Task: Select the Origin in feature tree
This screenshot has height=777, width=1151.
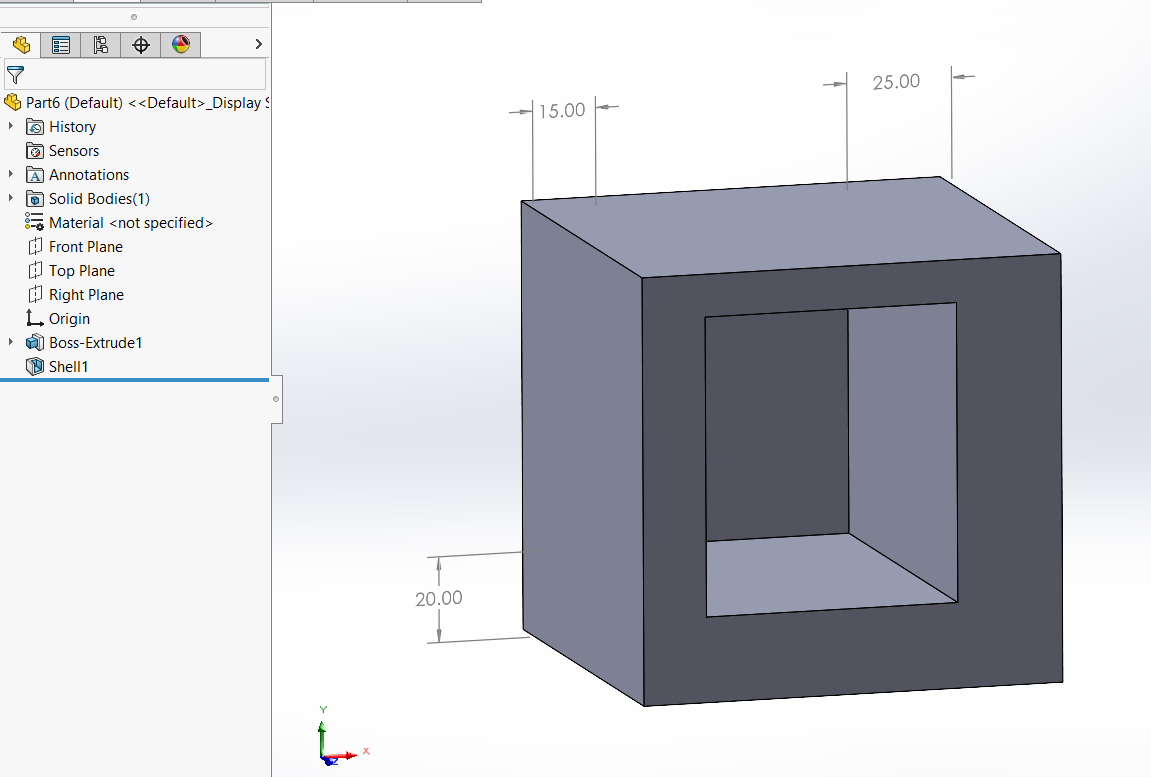Action: coord(69,319)
